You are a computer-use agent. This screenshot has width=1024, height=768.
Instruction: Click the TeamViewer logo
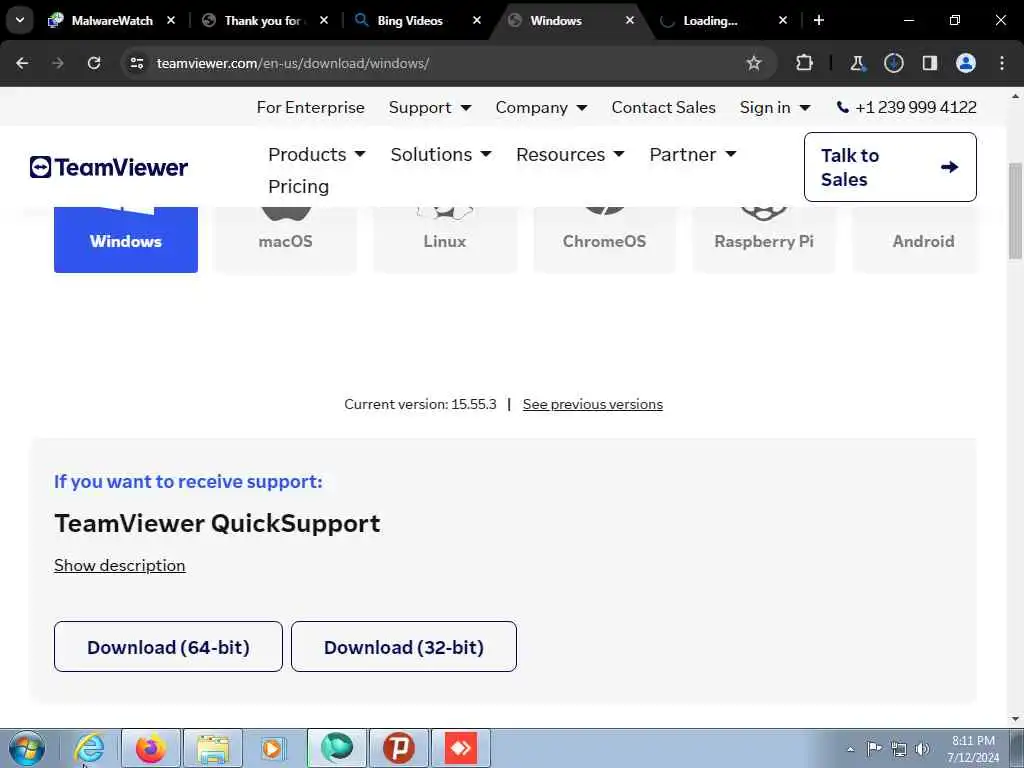coord(108,167)
